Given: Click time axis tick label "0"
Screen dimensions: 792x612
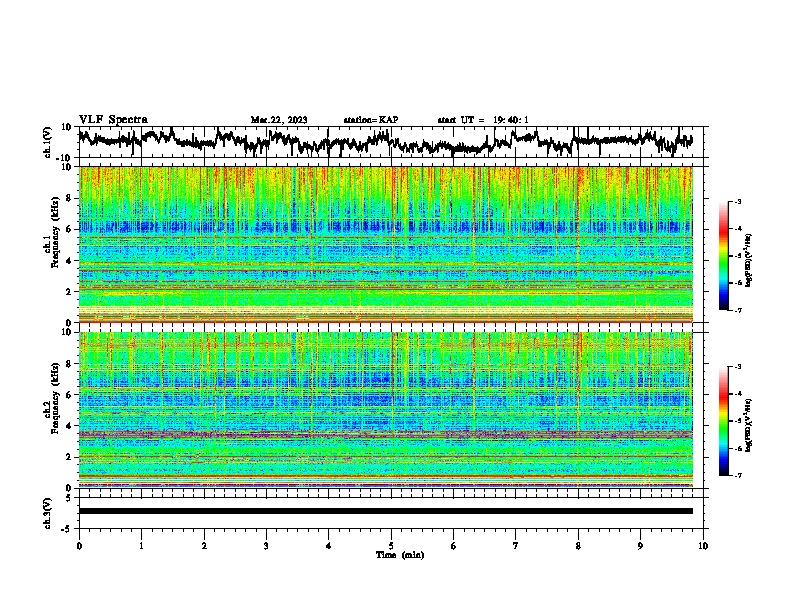Looking at the screenshot, I should (x=79, y=546).
